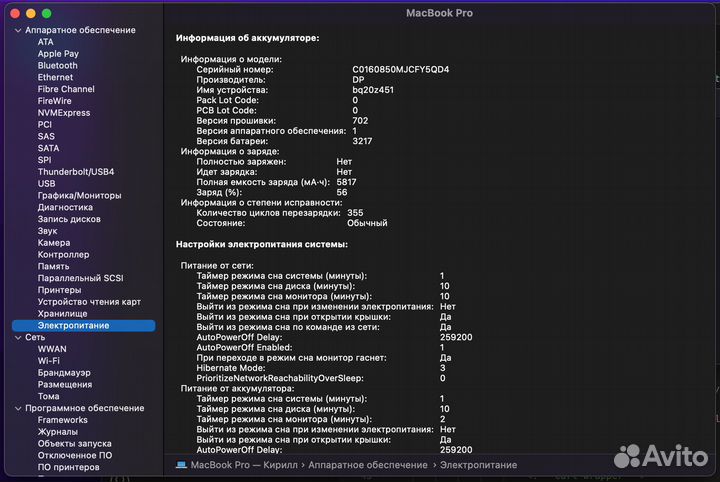The height and width of the screenshot is (482, 720).
Task: Open the Тома entry
Action: [x=48, y=396]
